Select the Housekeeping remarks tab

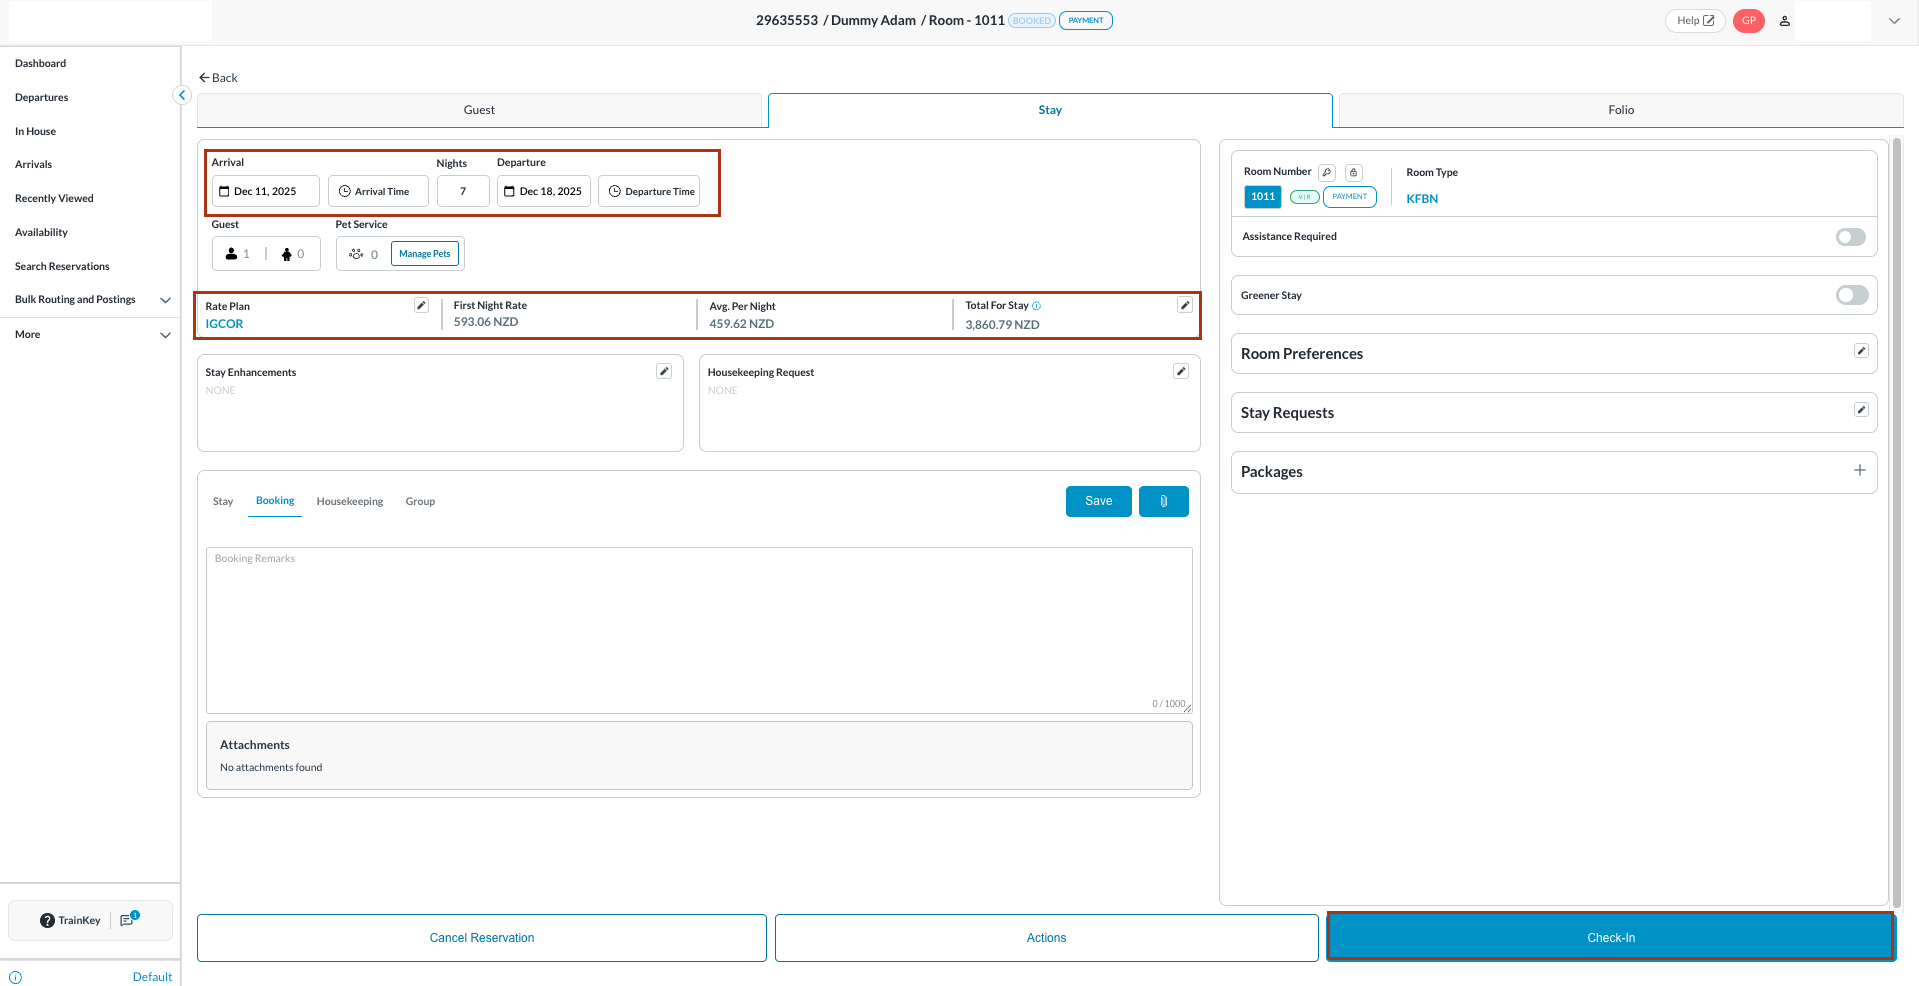point(349,502)
